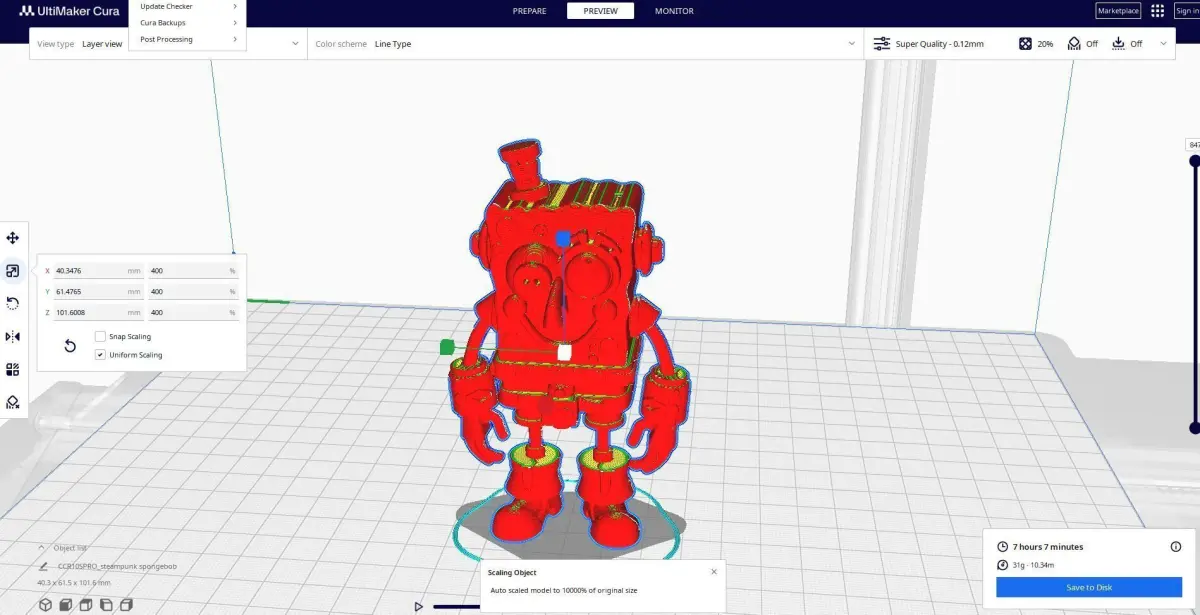
Task: Open the View type dropdown
Action: 168,44
